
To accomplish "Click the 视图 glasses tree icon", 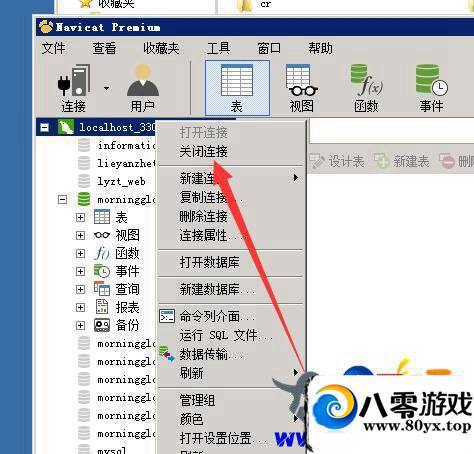I will point(102,235).
